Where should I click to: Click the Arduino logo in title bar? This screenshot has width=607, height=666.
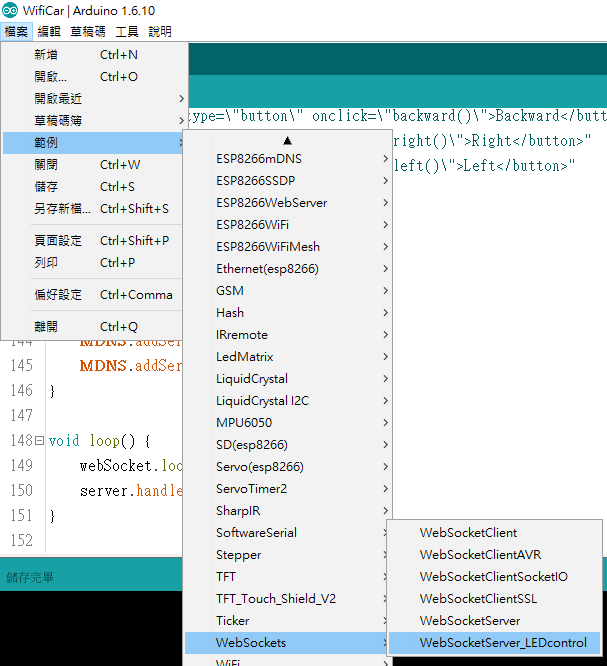click(x=10, y=10)
